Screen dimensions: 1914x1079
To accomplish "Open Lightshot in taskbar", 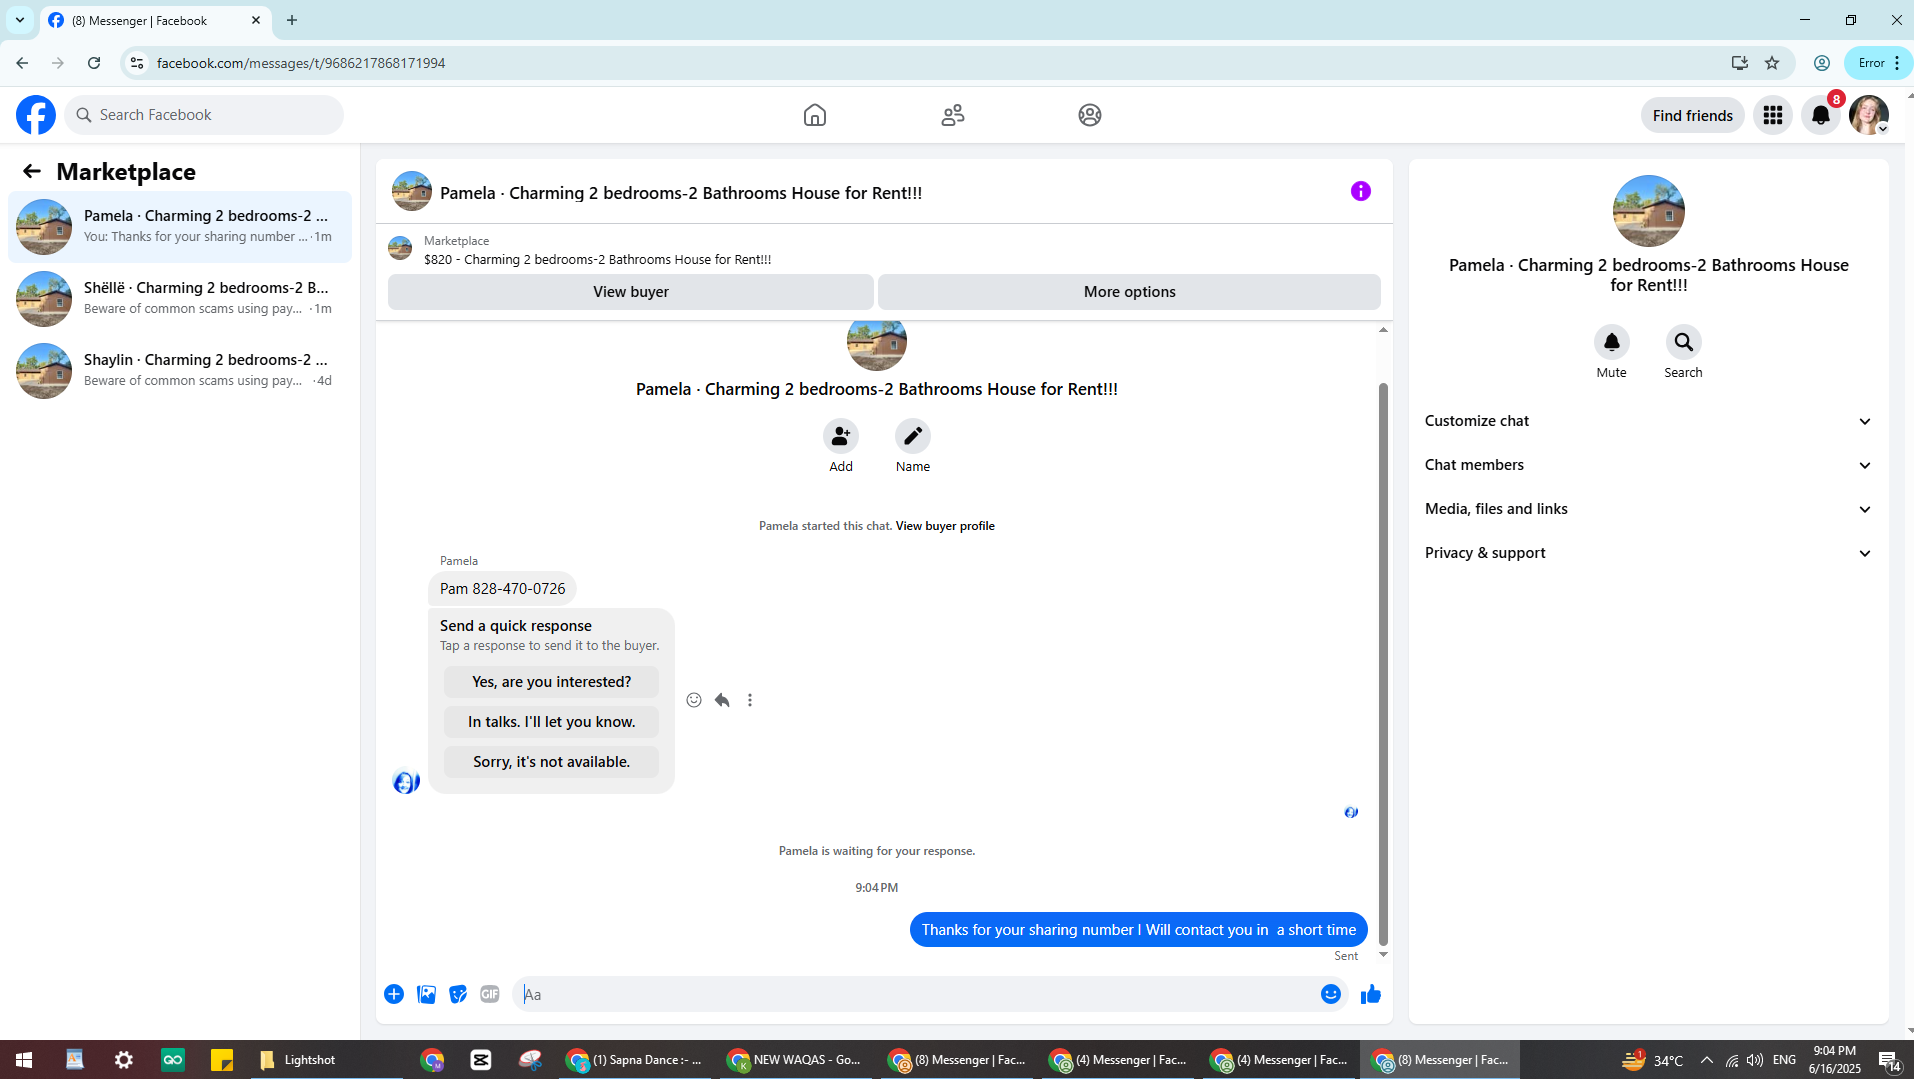I will (297, 1060).
